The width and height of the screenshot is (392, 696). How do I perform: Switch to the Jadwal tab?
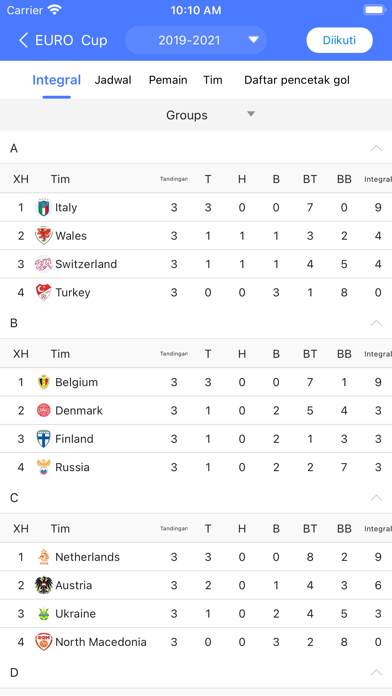(x=113, y=80)
